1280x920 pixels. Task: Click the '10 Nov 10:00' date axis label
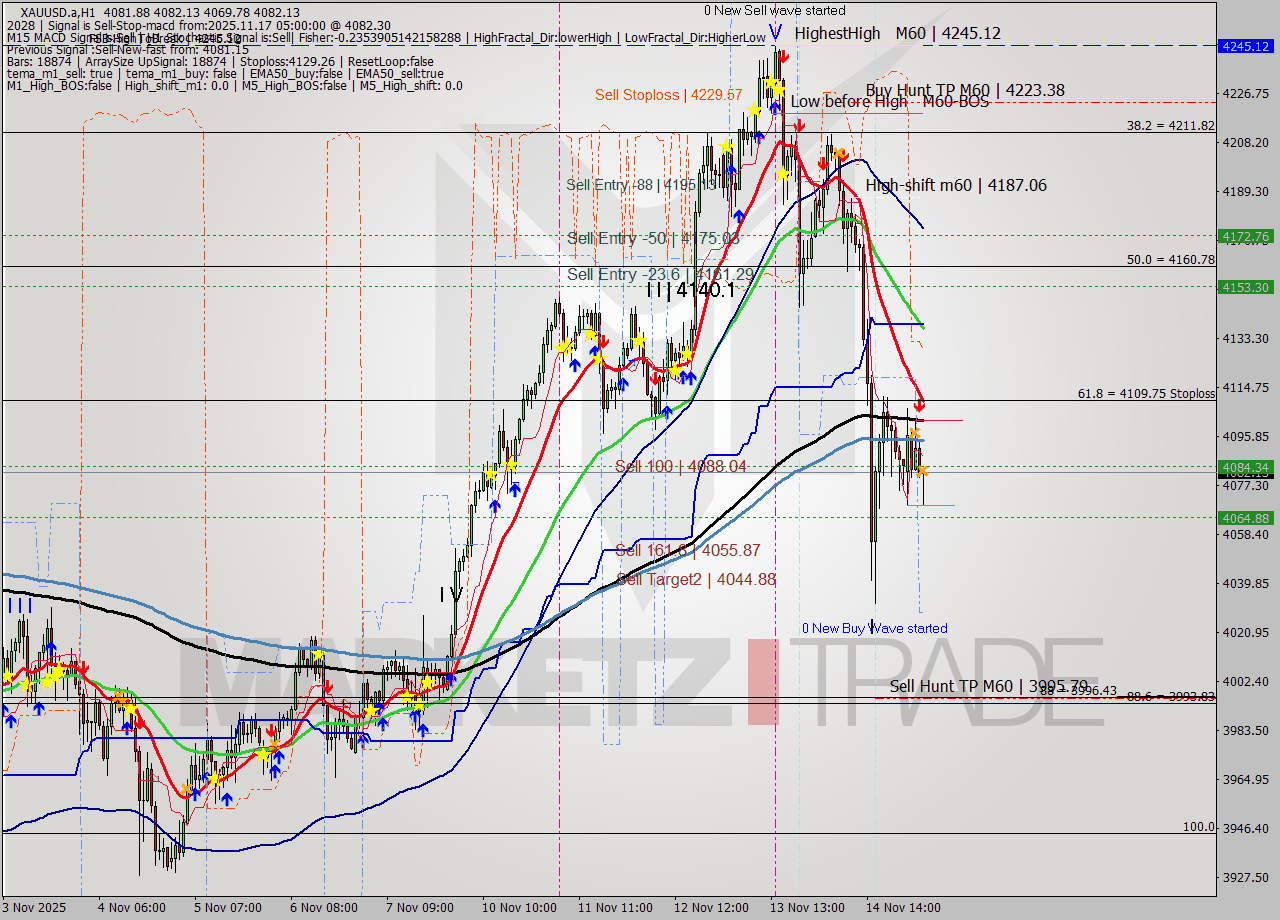(518, 908)
